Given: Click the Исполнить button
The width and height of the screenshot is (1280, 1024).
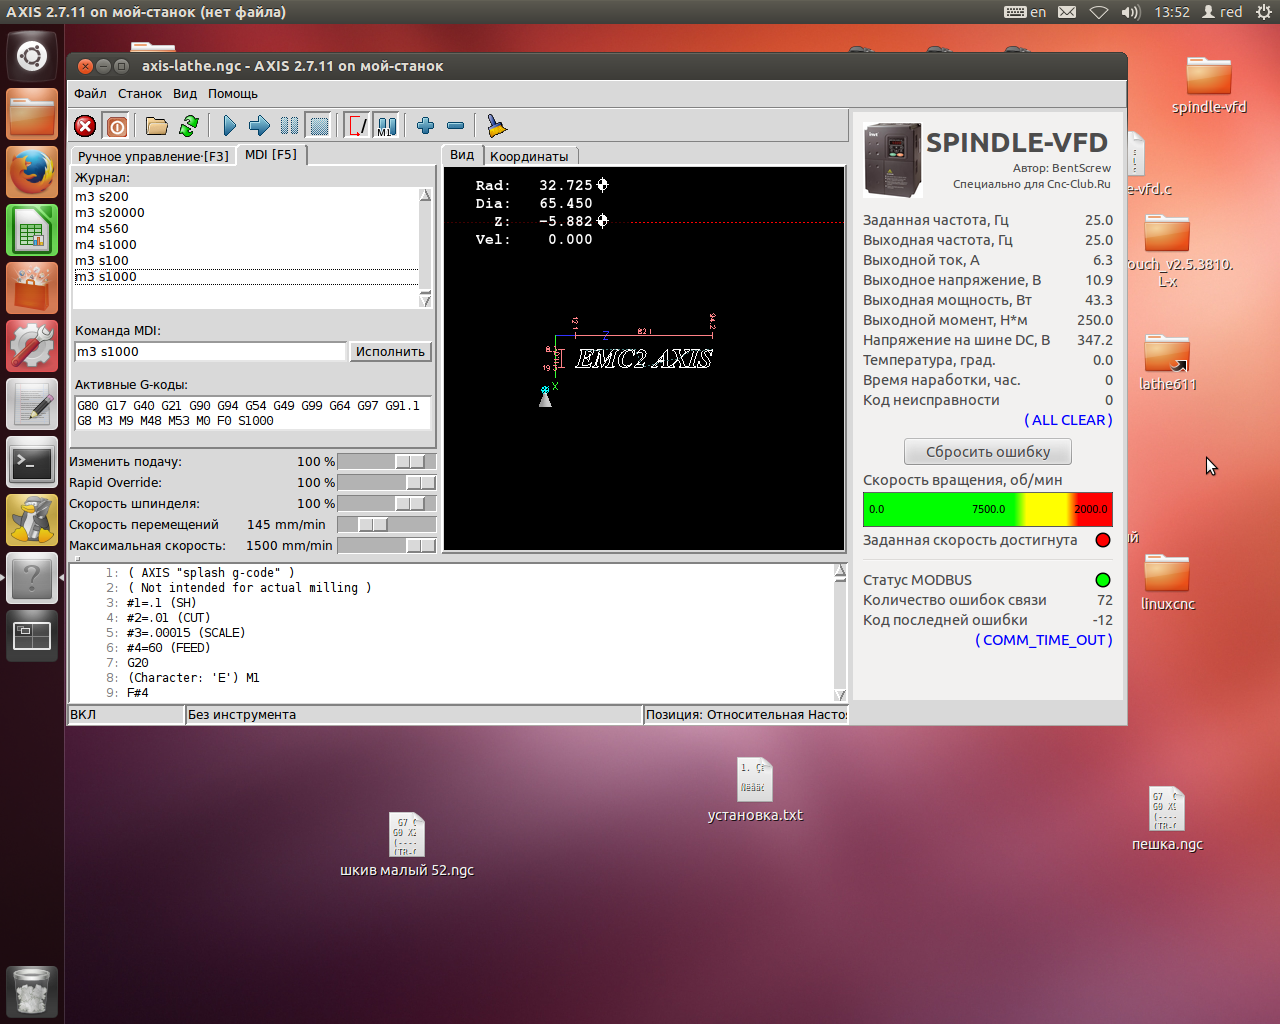Looking at the screenshot, I should point(390,352).
